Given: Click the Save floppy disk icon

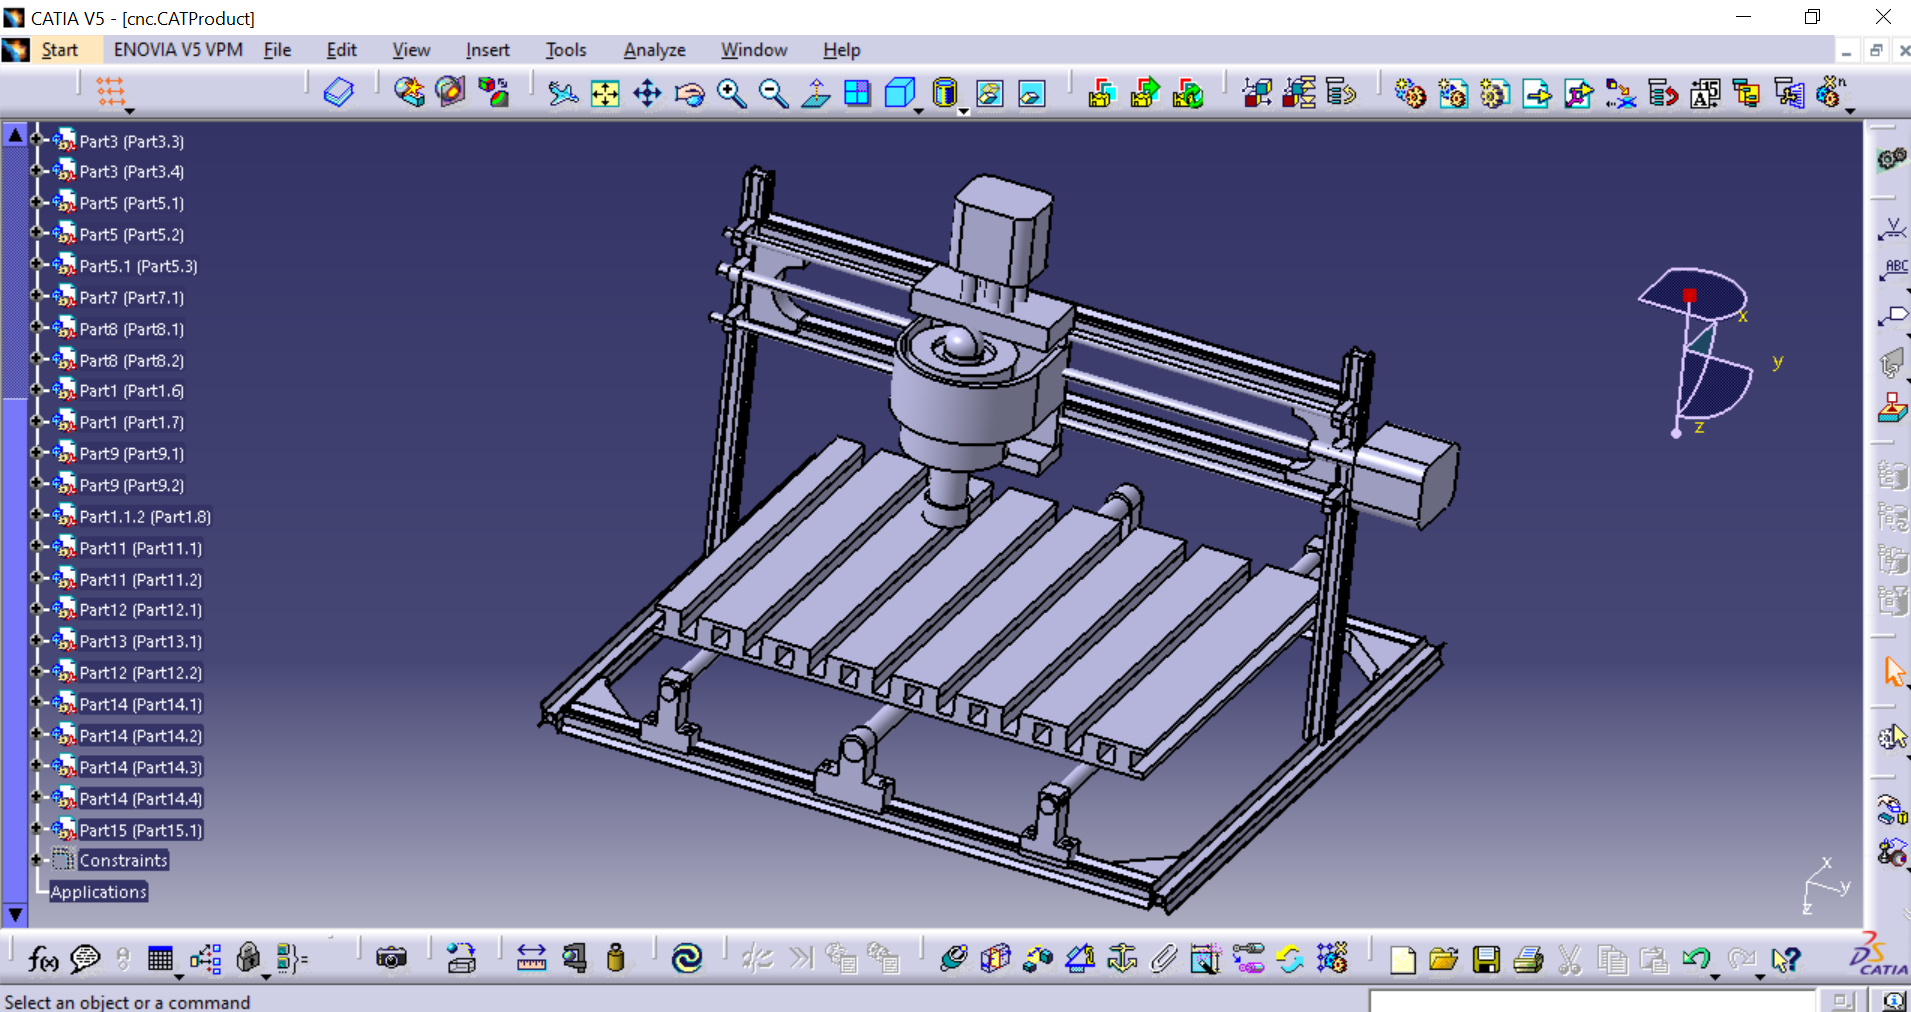Looking at the screenshot, I should pos(1486,961).
